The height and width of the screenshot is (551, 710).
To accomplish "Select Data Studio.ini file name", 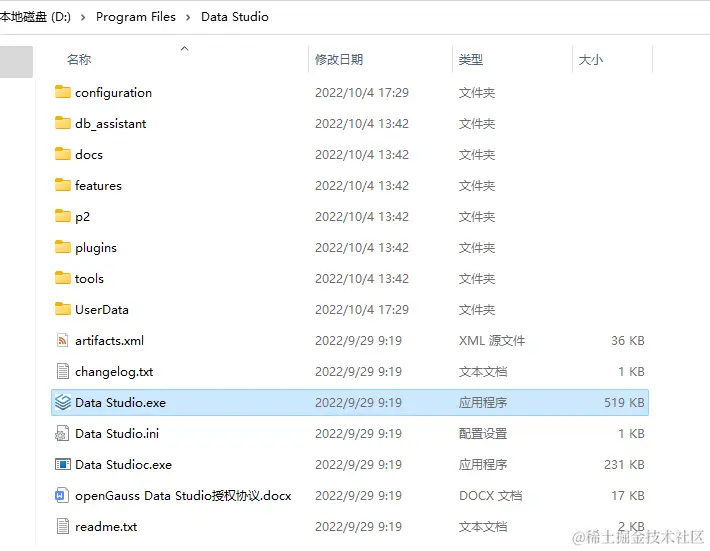I will click(117, 434).
